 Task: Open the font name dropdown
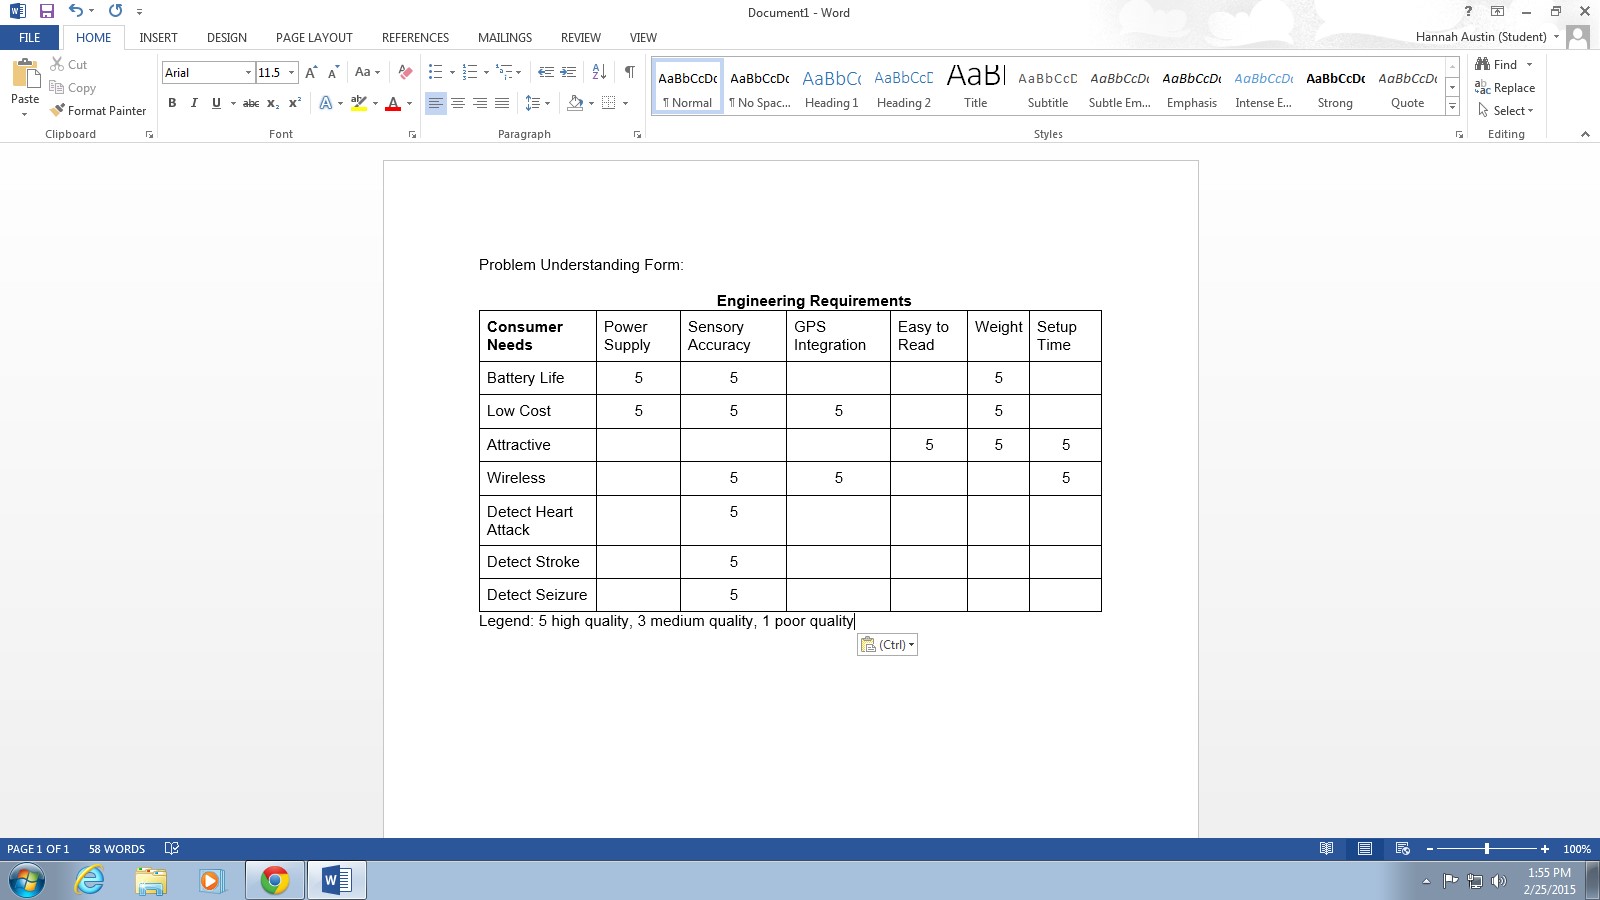coord(248,72)
